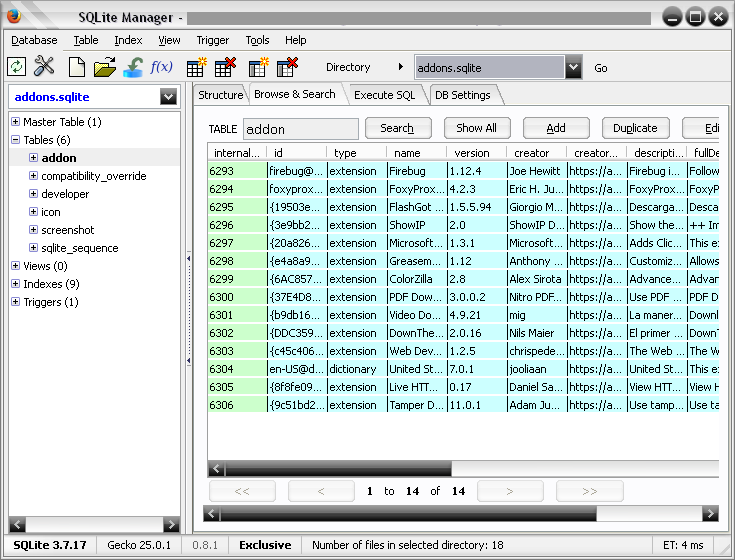Image resolution: width=735 pixels, height=560 pixels.
Task: Expand the addon table node
Action: 33,157
